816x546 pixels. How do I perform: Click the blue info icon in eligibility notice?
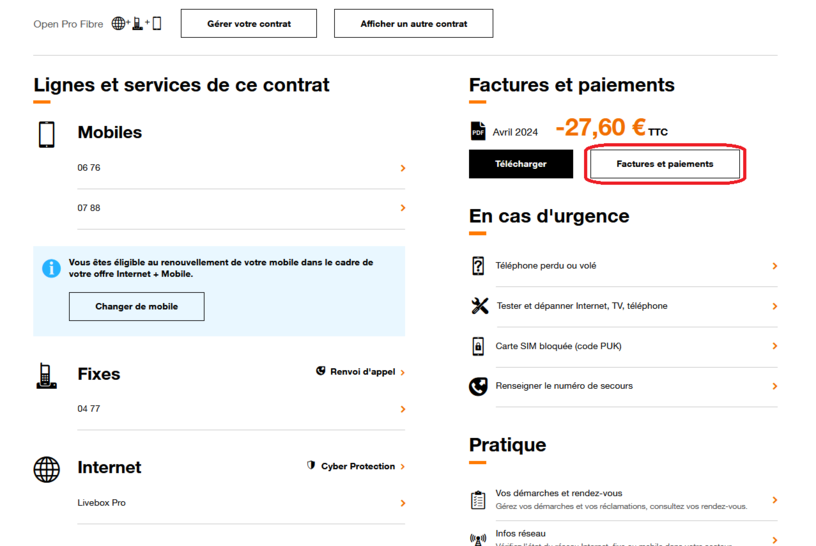pyautogui.click(x=51, y=269)
